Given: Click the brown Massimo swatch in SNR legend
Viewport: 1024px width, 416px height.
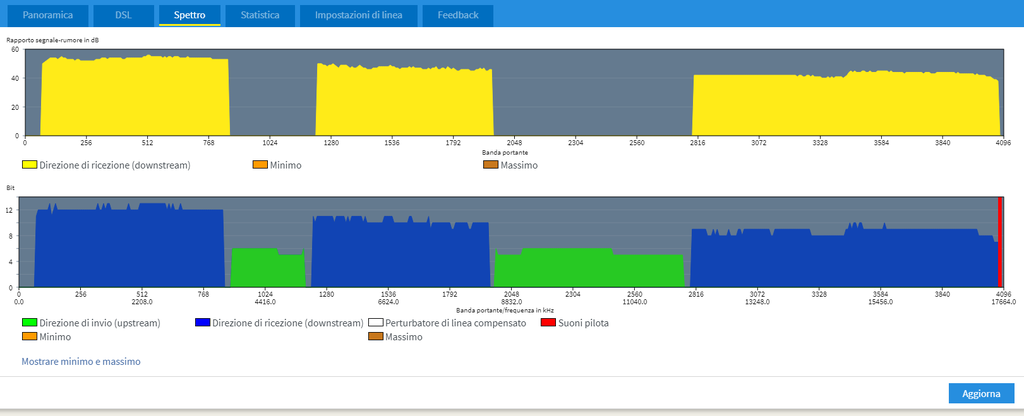Looking at the screenshot, I should [491, 164].
